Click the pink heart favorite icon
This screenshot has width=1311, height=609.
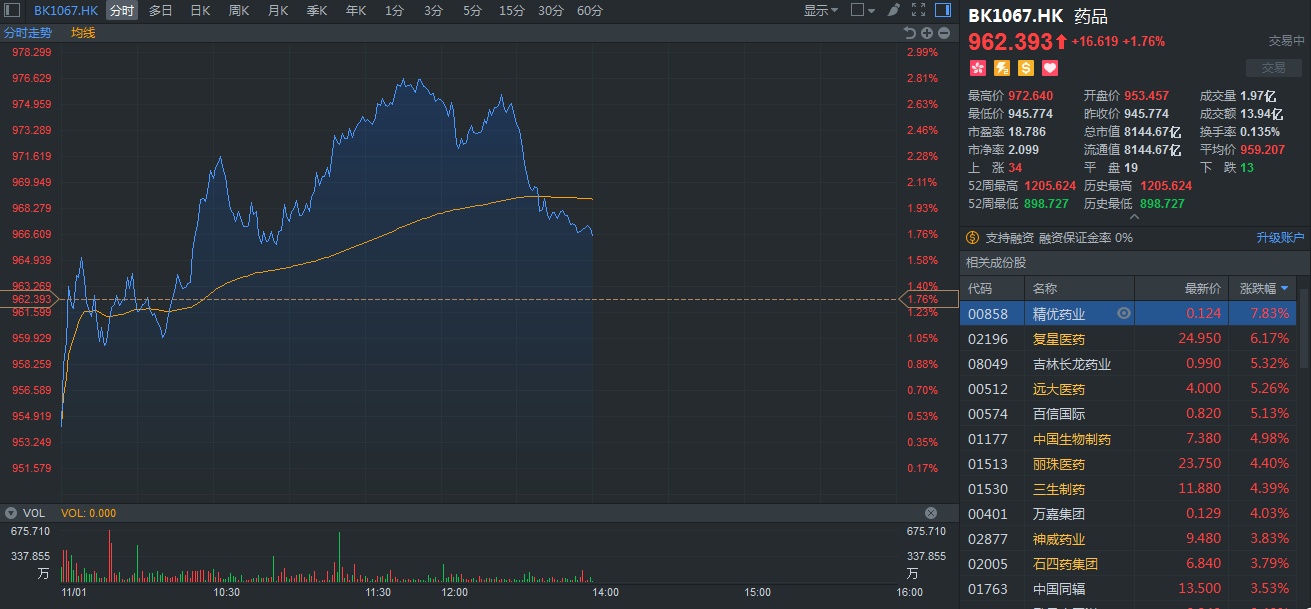[1050, 68]
